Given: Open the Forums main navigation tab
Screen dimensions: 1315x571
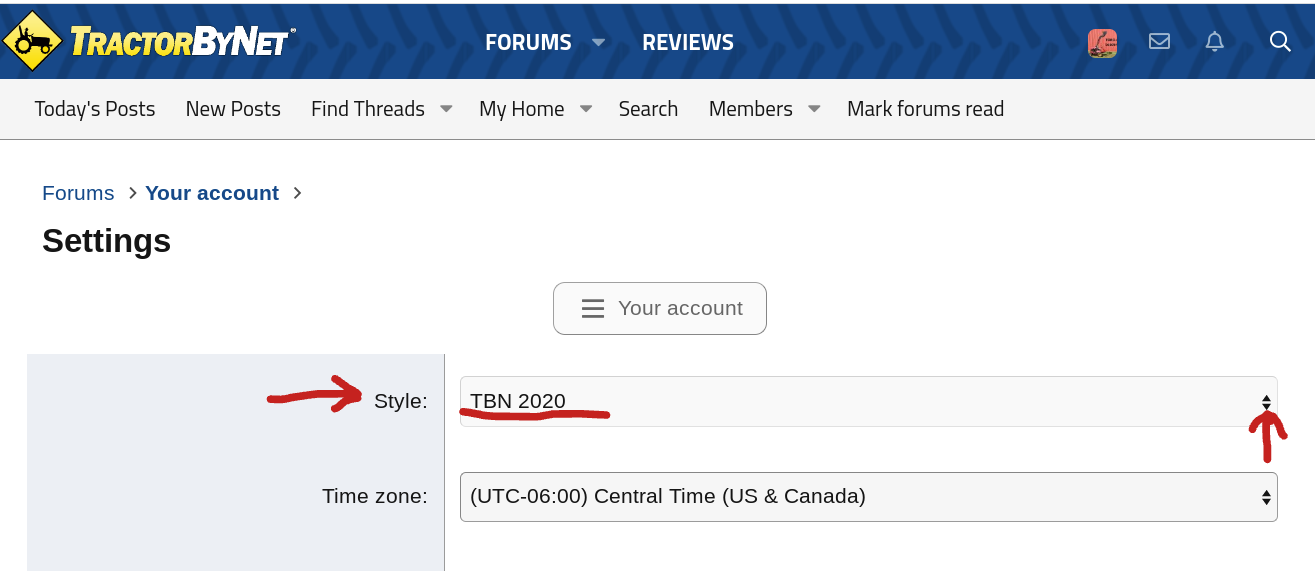Looking at the screenshot, I should [528, 42].
